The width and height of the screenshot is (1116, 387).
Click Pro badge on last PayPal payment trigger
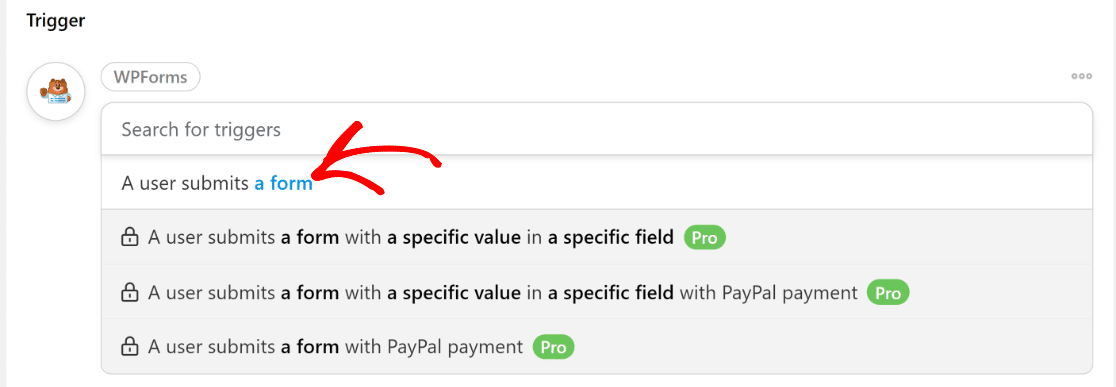pyautogui.click(x=553, y=346)
